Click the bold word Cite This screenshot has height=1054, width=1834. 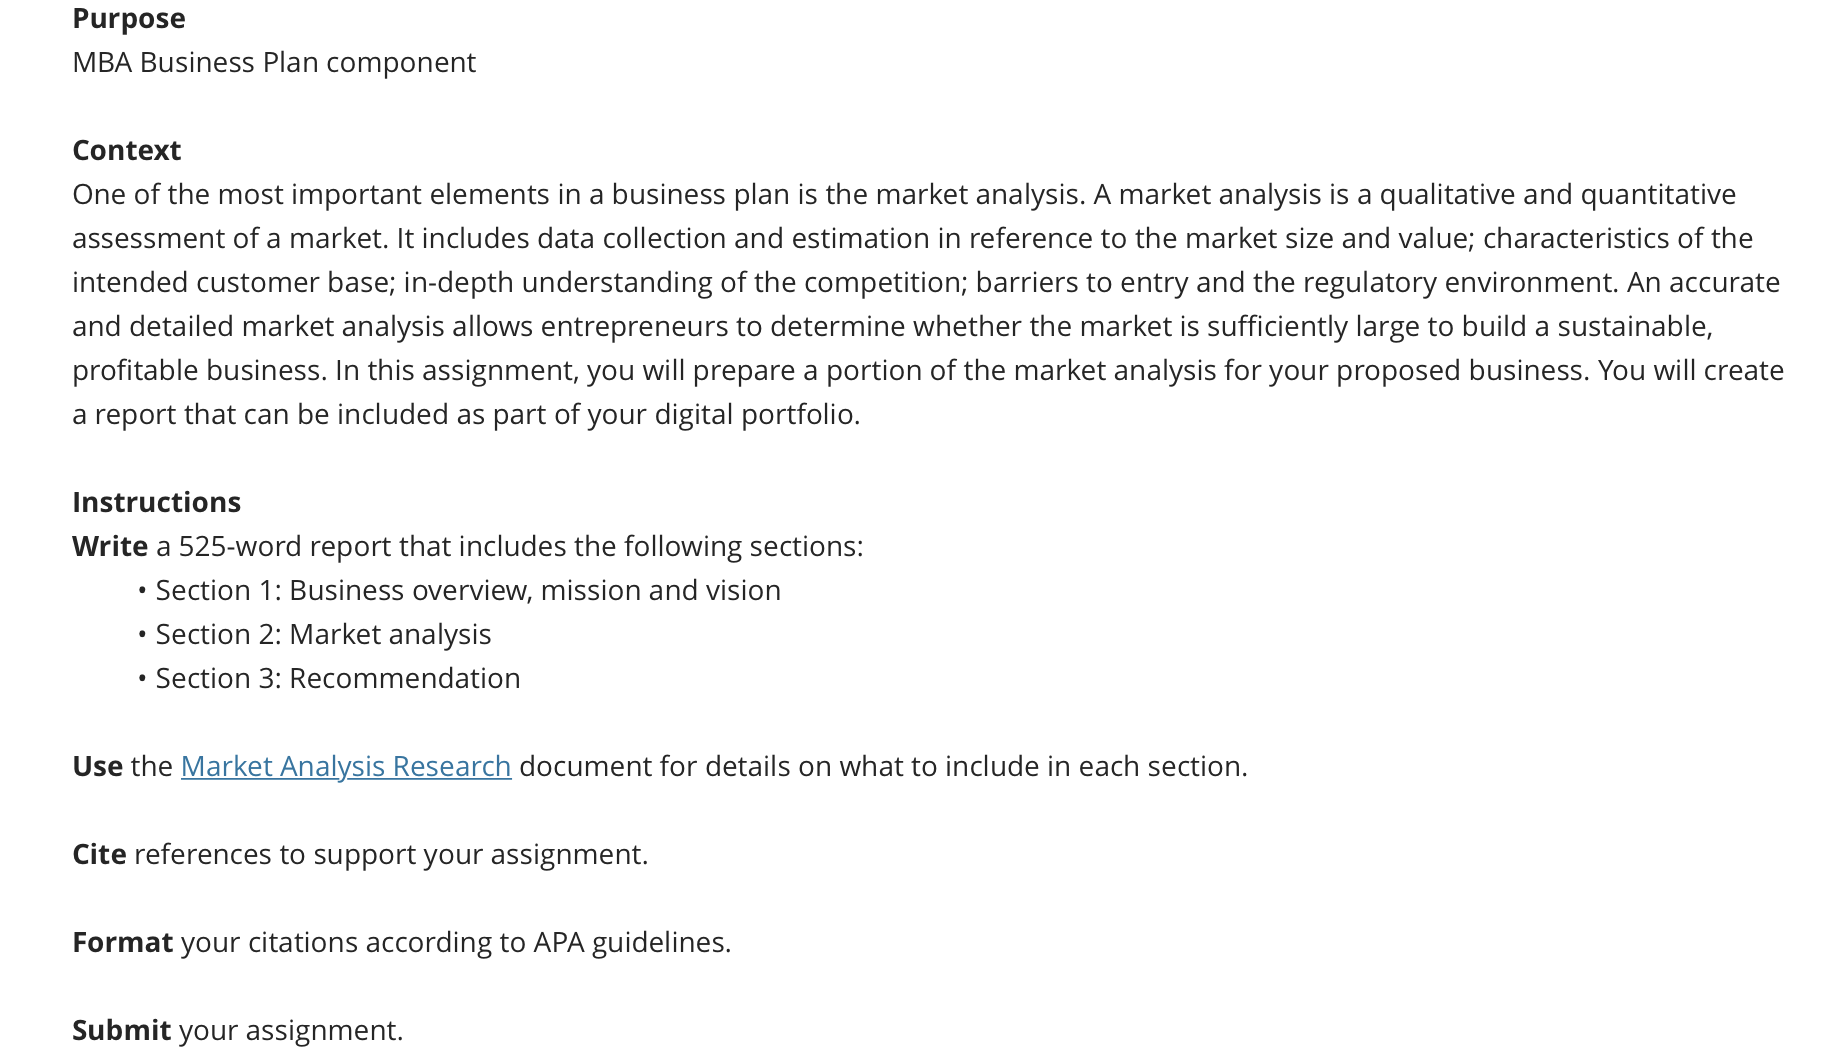99,854
